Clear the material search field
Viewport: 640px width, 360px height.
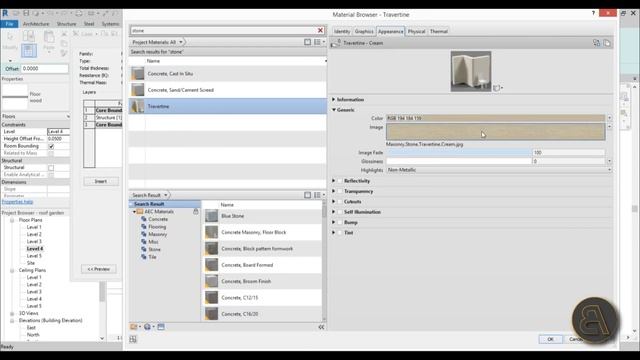(x=320, y=30)
